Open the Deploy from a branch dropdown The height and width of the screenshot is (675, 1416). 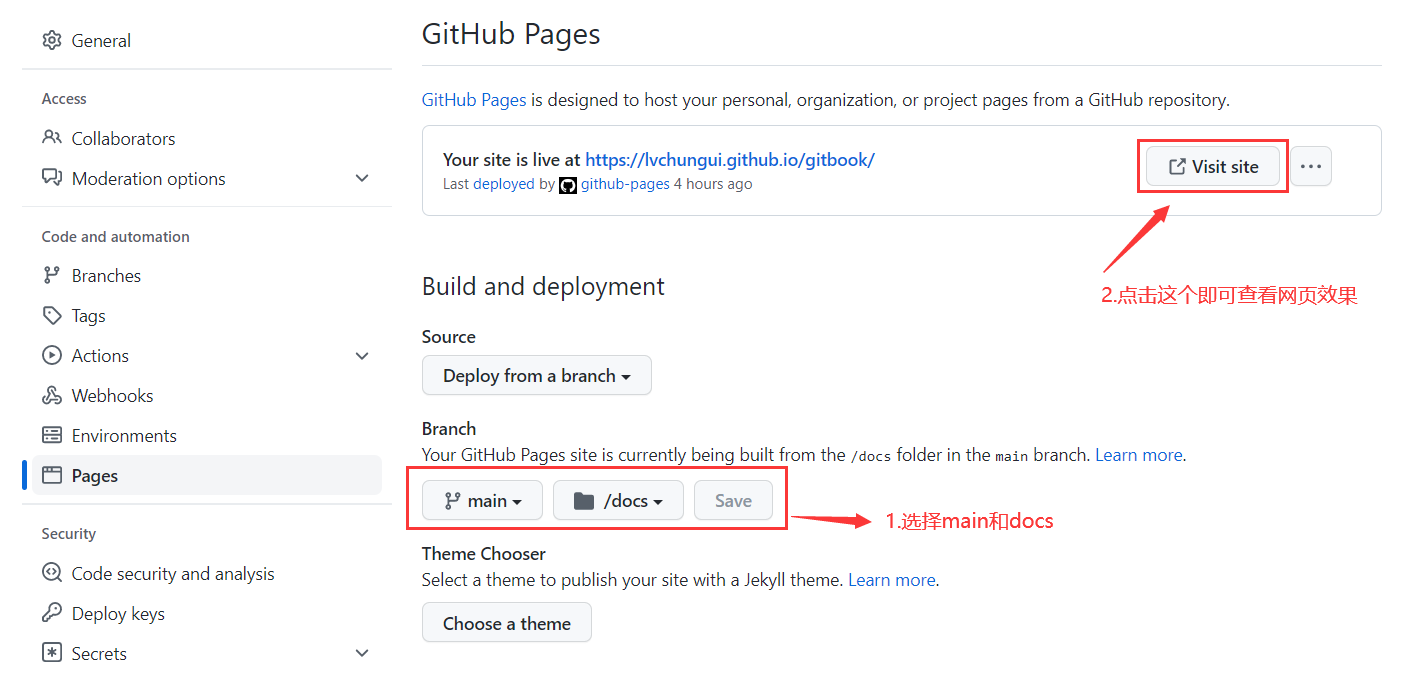537,375
